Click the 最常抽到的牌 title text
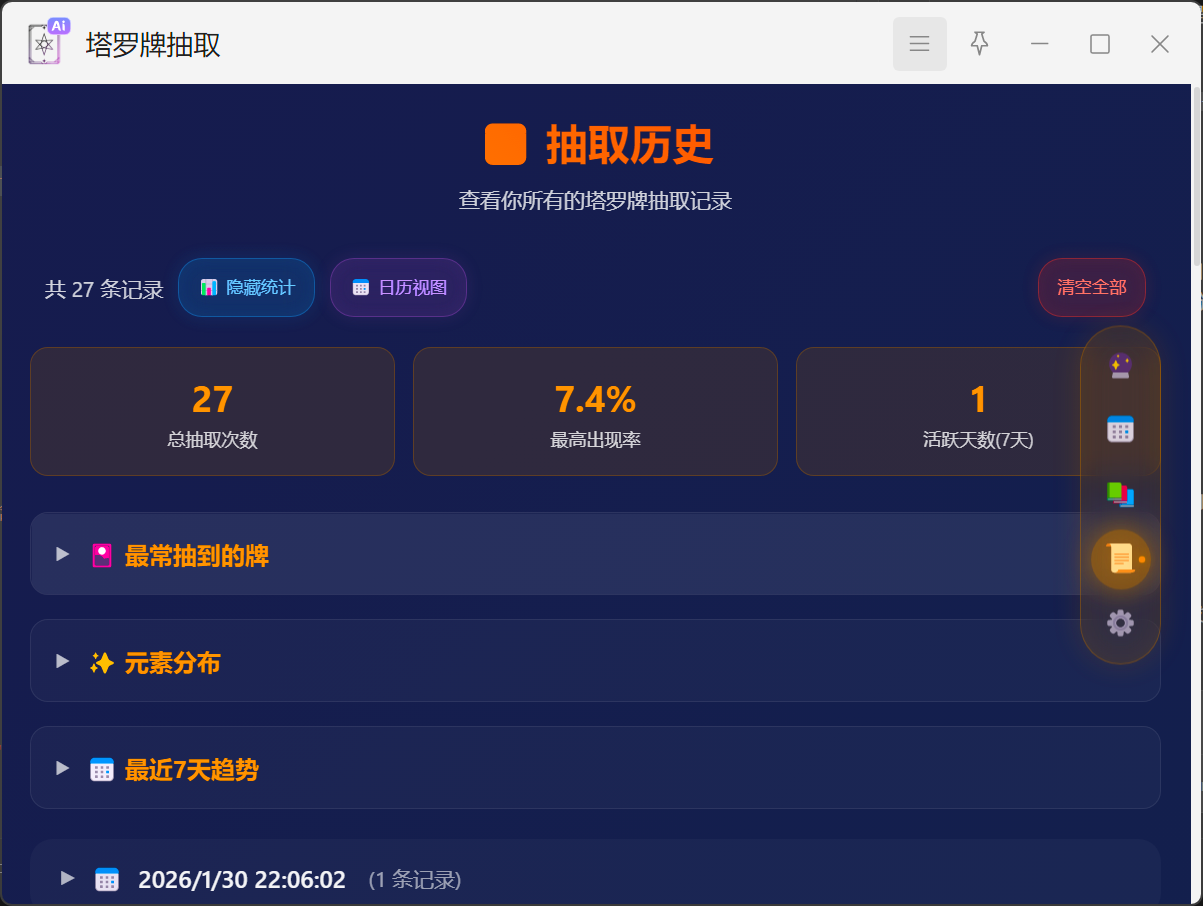The height and width of the screenshot is (906, 1203). pyautogui.click(x=196, y=556)
